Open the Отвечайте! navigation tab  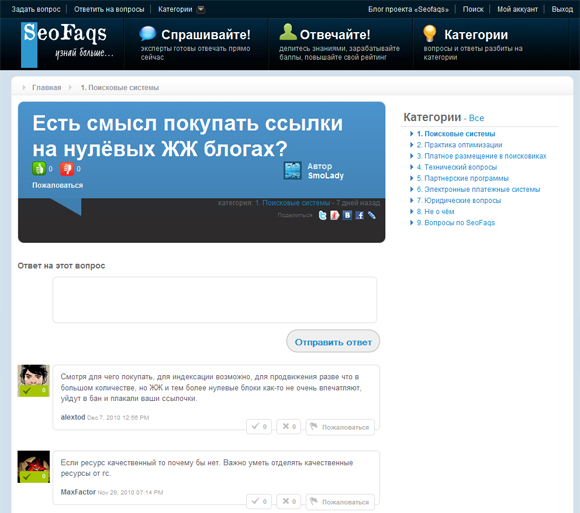click(340, 44)
